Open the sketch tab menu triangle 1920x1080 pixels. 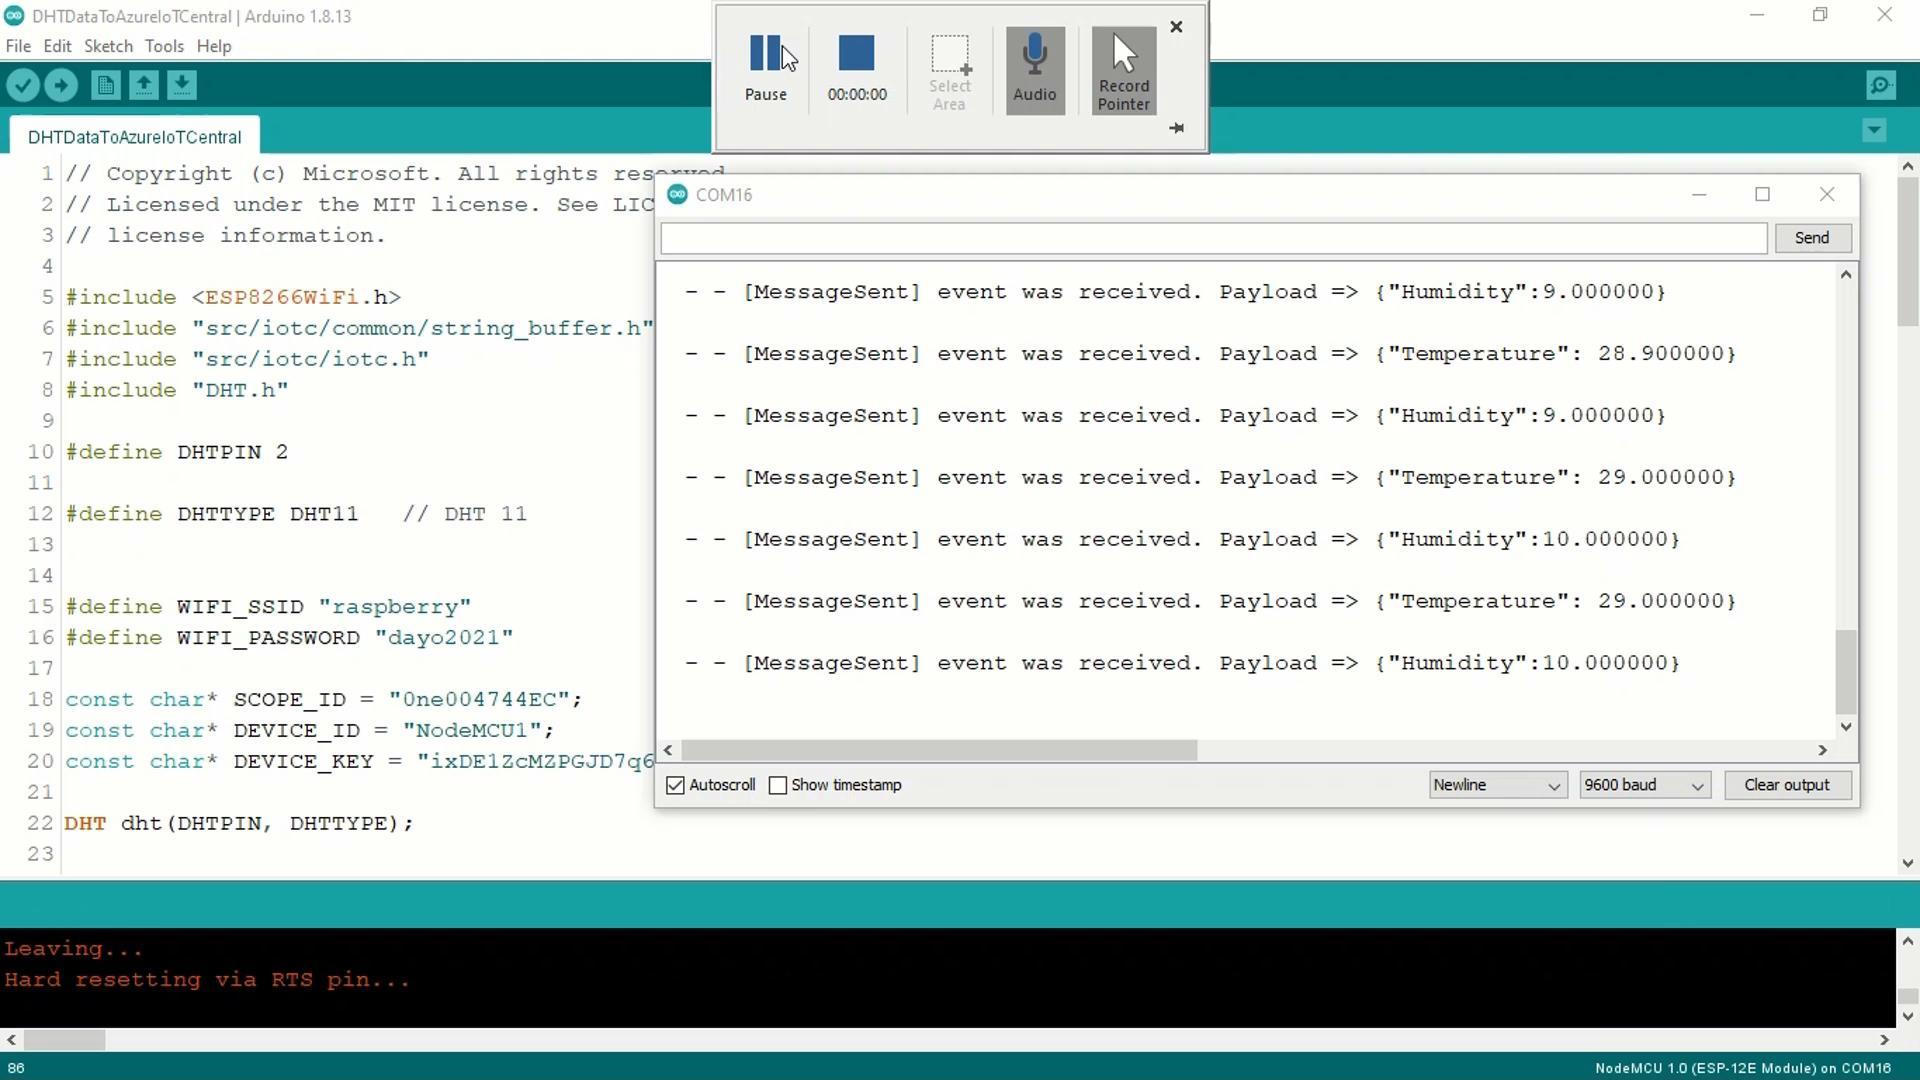1874,131
